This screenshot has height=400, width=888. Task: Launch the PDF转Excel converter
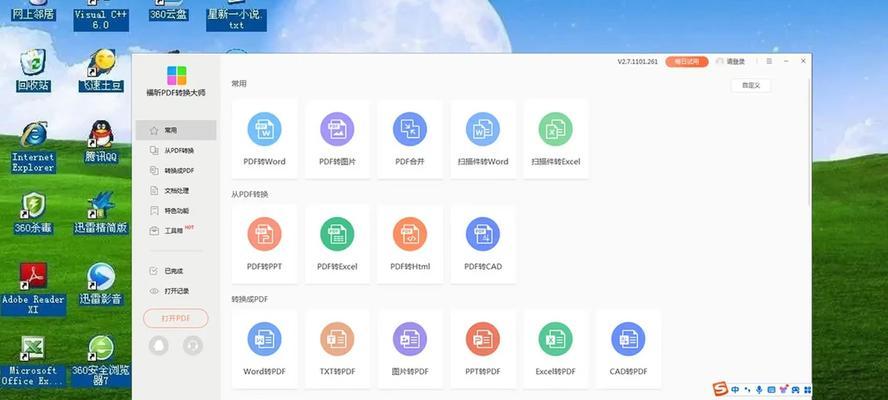click(337, 244)
